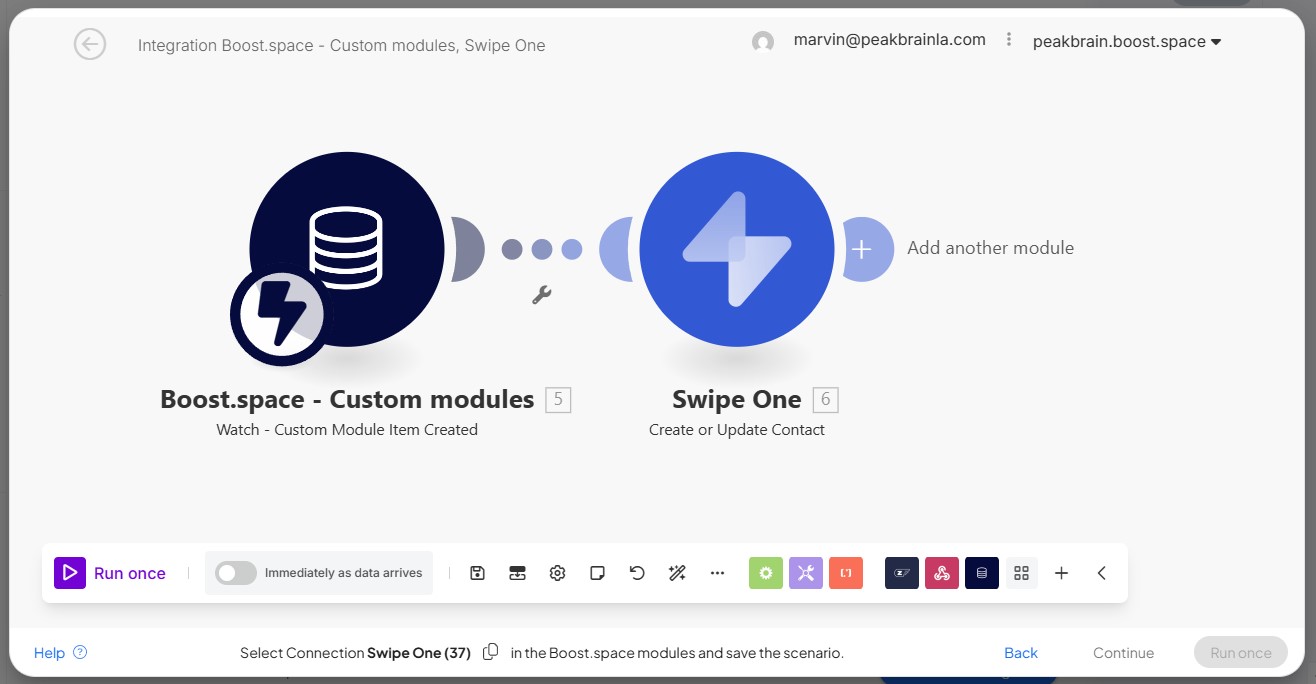Click the plus to add another module

pos(862,249)
